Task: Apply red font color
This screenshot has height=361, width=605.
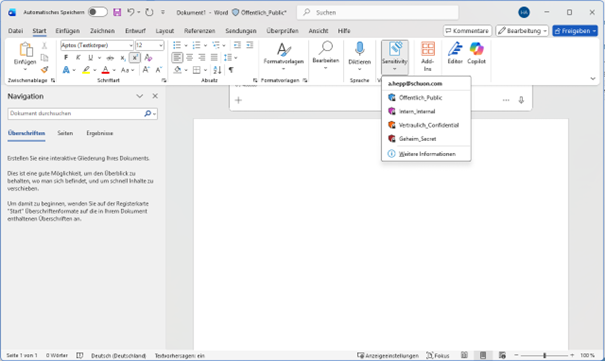Action: click(x=105, y=70)
